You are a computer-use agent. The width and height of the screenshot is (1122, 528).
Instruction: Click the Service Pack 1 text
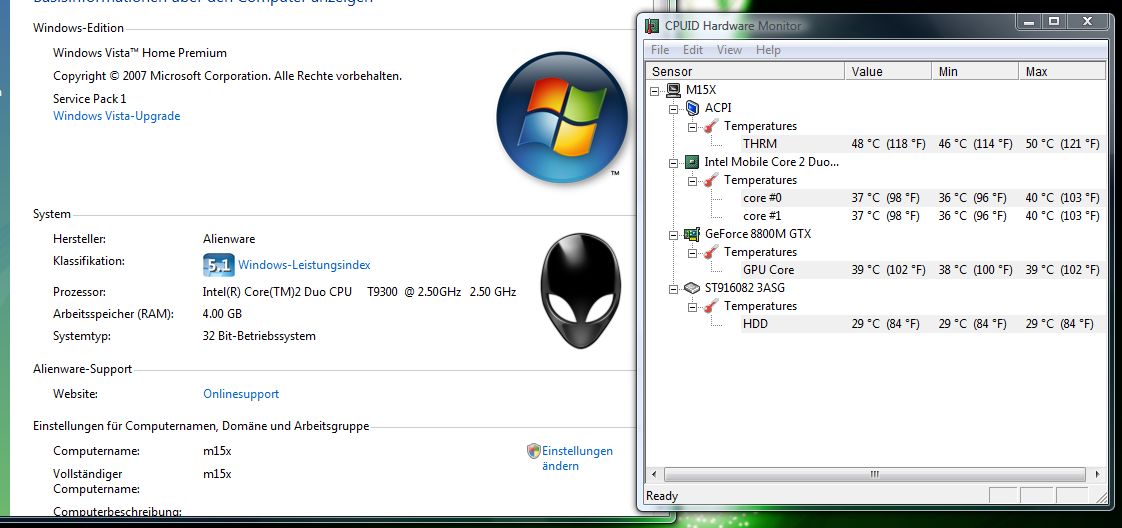pyautogui.click(x=89, y=99)
